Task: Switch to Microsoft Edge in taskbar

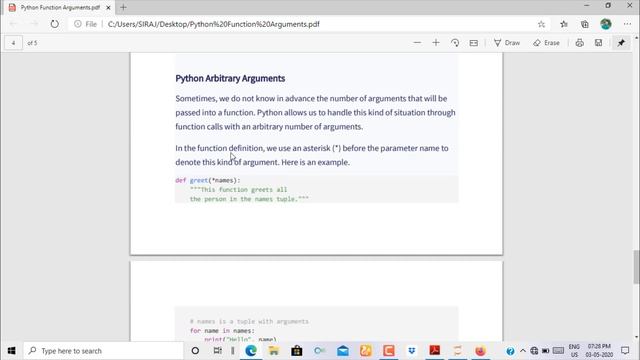Action: [x=251, y=351]
